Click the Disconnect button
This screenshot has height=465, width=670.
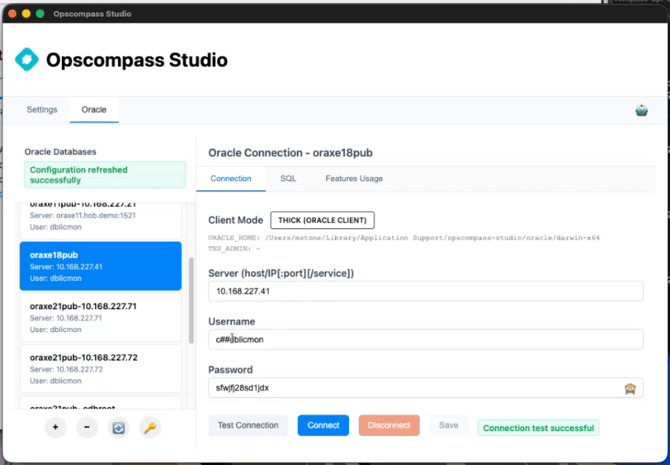[x=389, y=425]
